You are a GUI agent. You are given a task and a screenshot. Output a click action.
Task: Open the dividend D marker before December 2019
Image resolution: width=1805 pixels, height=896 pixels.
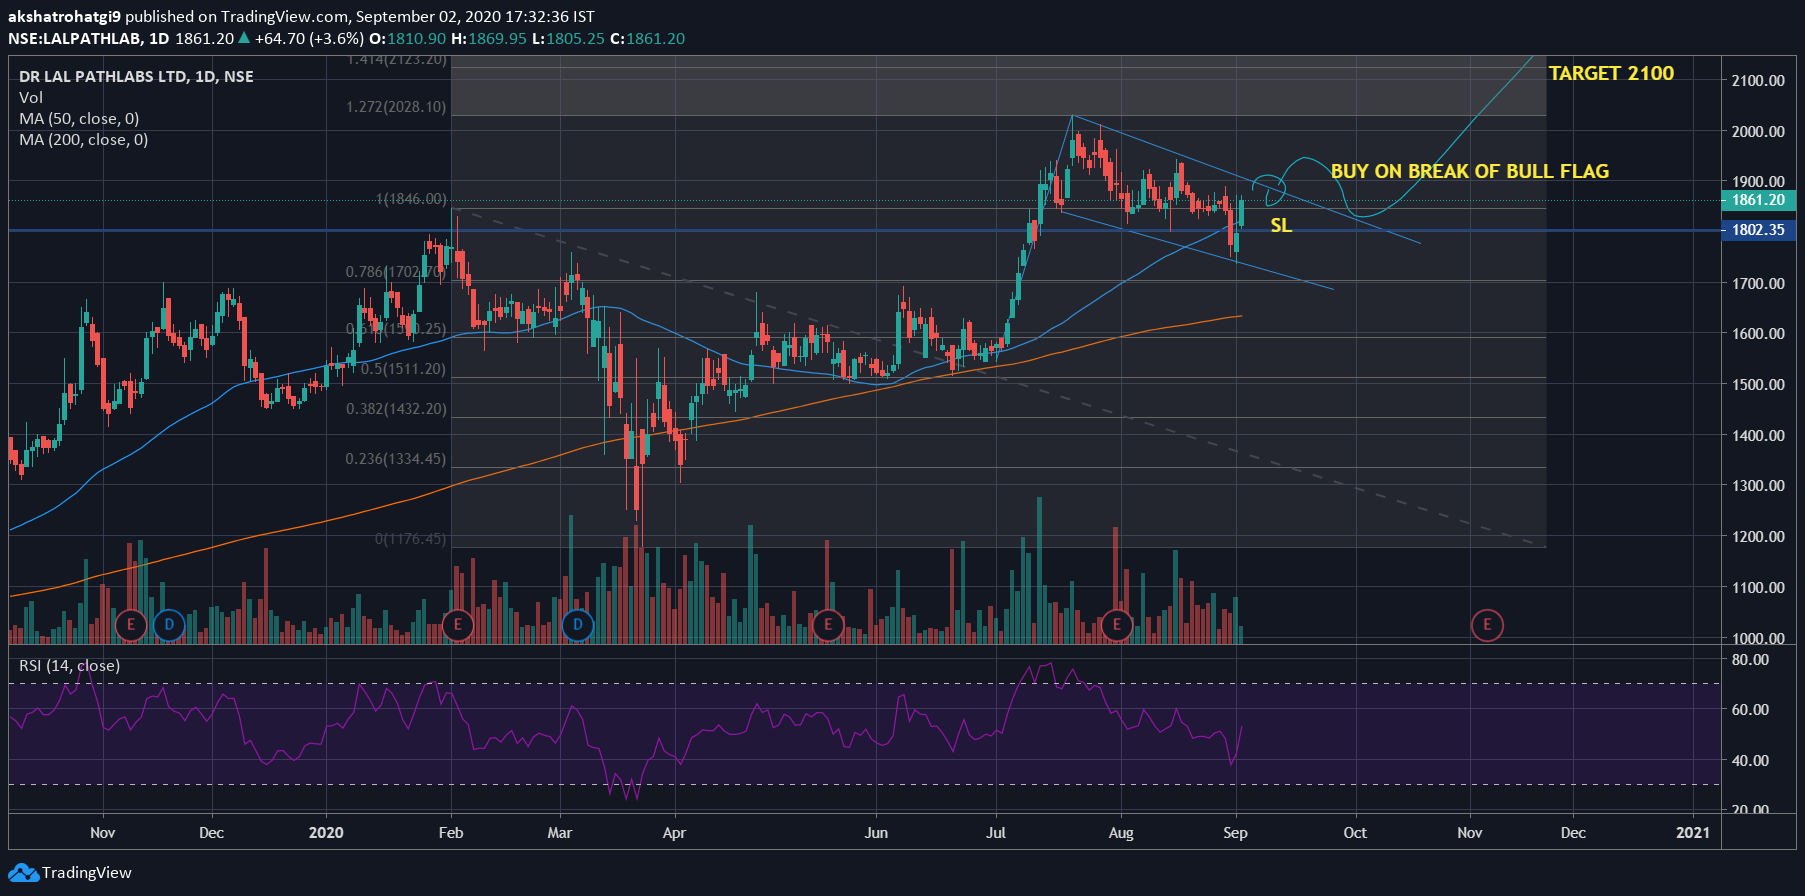[x=169, y=625]
